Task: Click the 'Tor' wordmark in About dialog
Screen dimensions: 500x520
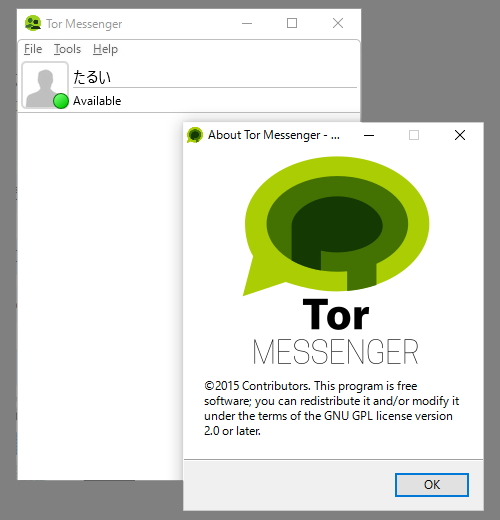Action: (x=336, y=315)
